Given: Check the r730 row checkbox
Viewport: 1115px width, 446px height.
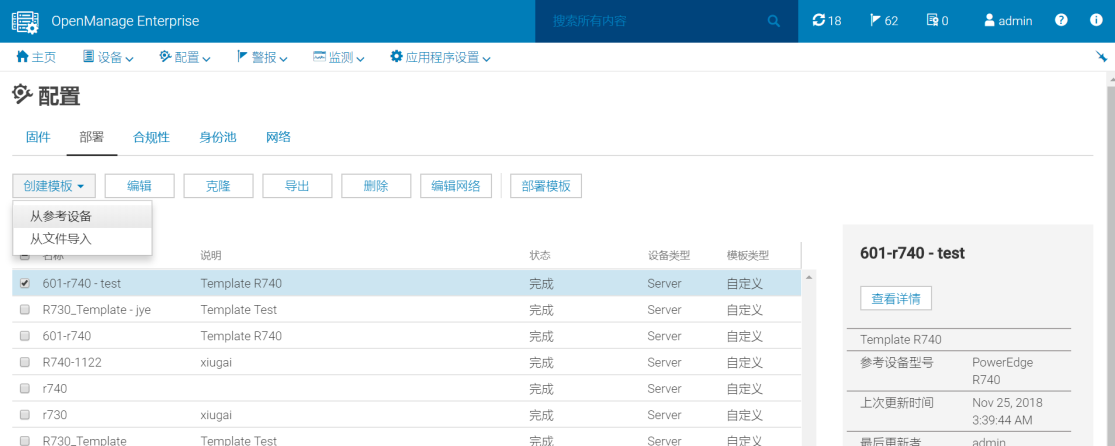Looking at the screenshot, I should coord(25,415).
